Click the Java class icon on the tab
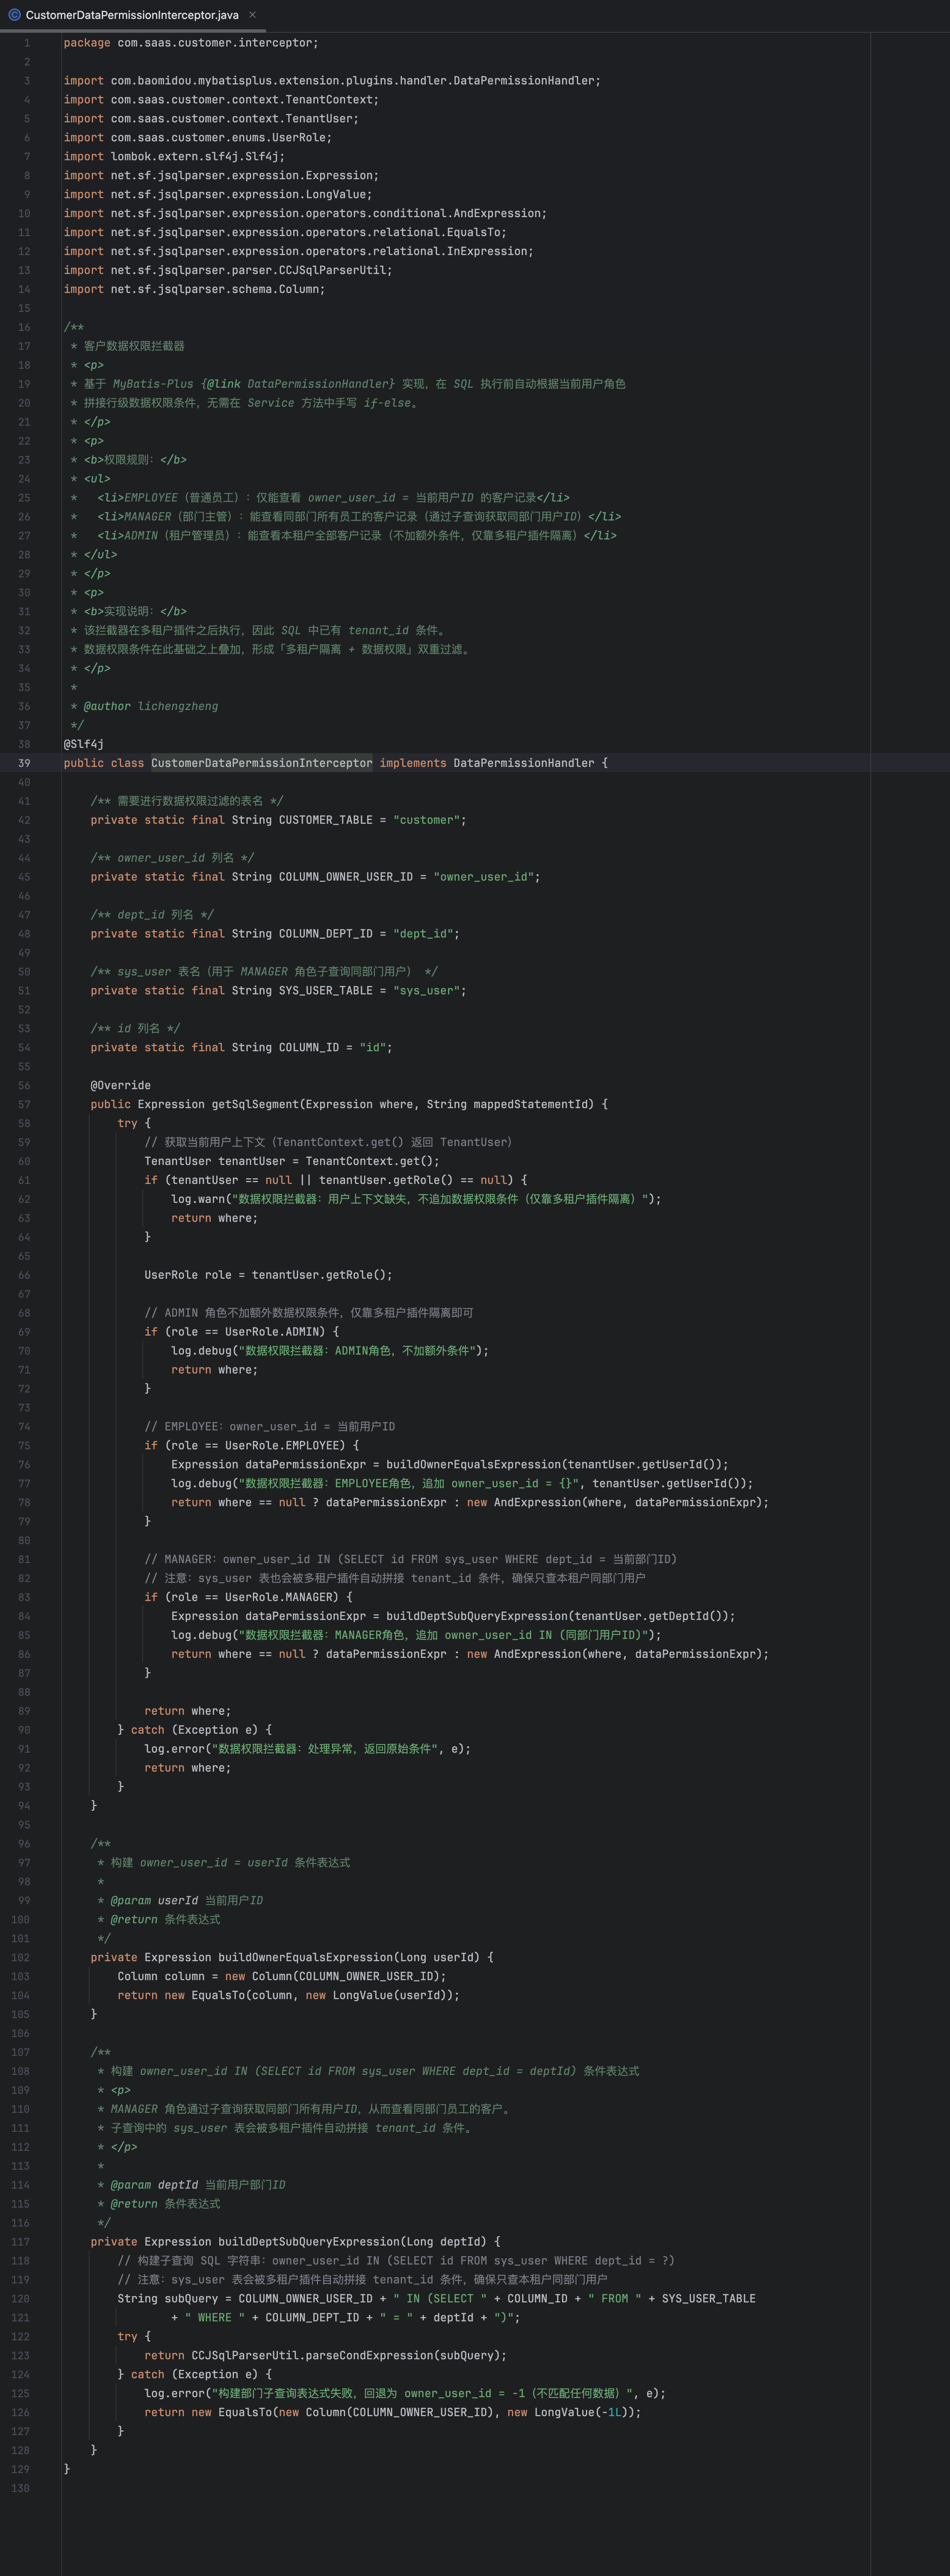 coord(14,15)
